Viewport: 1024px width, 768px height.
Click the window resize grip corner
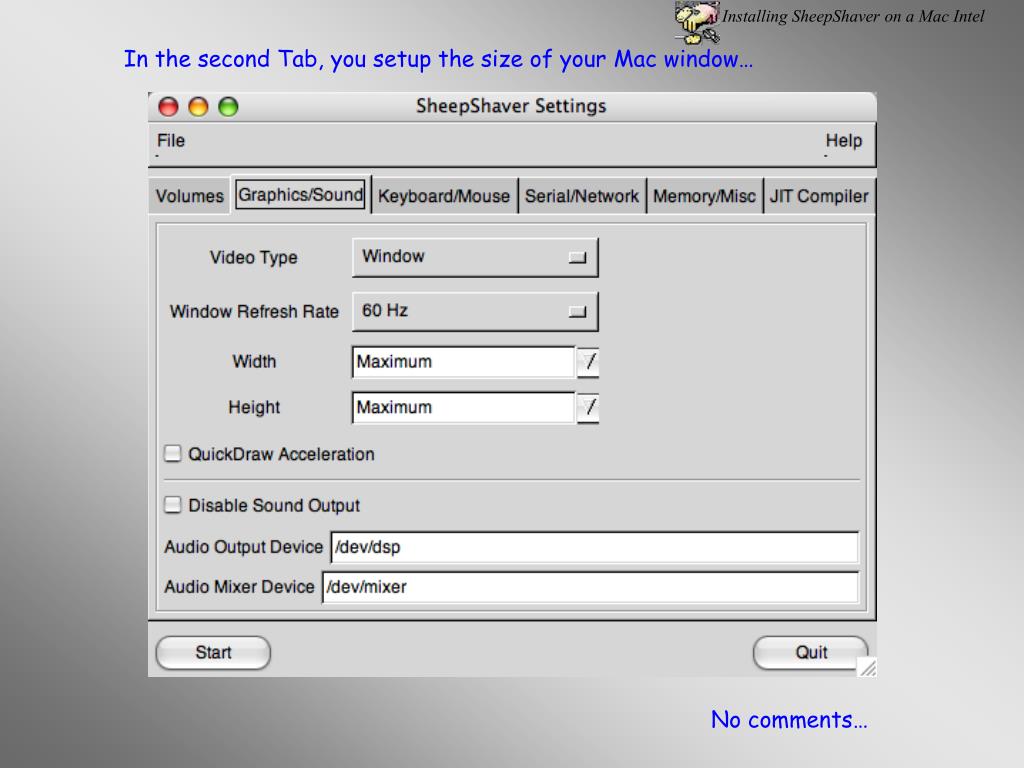(x=867, y=667)
